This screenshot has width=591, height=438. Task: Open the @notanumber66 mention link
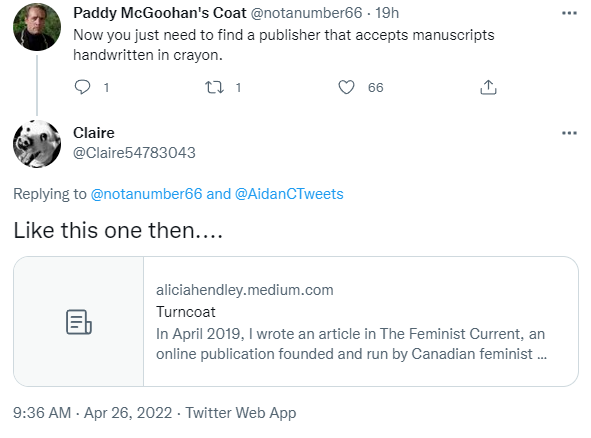pyautogui.click(x=146, y=194)
